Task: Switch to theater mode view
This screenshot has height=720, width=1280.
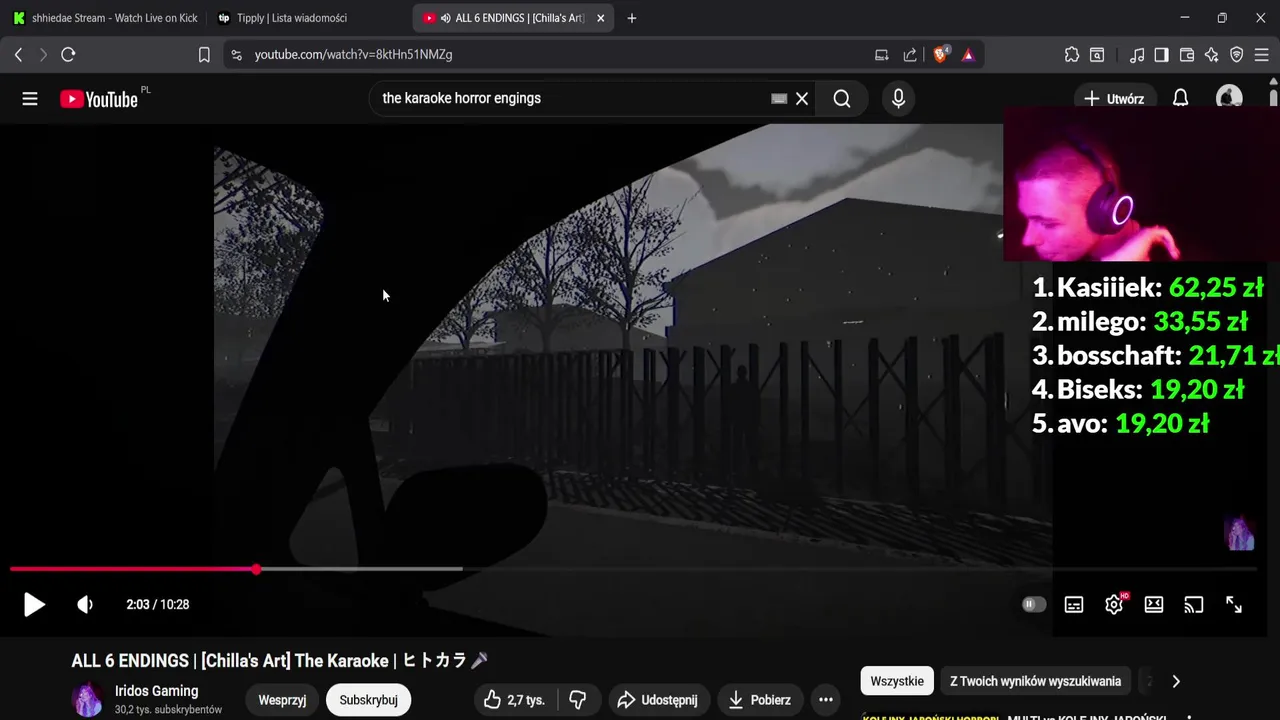Action: click(1154, 604)
